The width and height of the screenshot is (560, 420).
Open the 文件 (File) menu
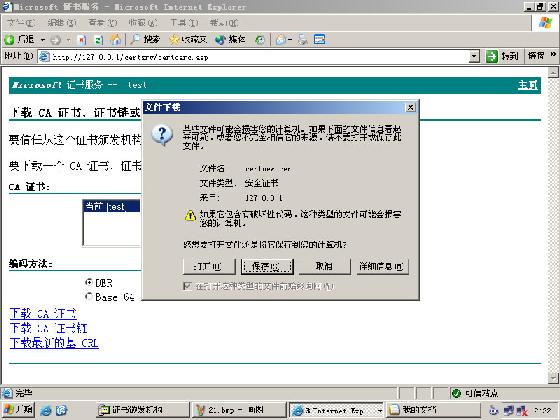pyautogui.click(x=21, y=23)
